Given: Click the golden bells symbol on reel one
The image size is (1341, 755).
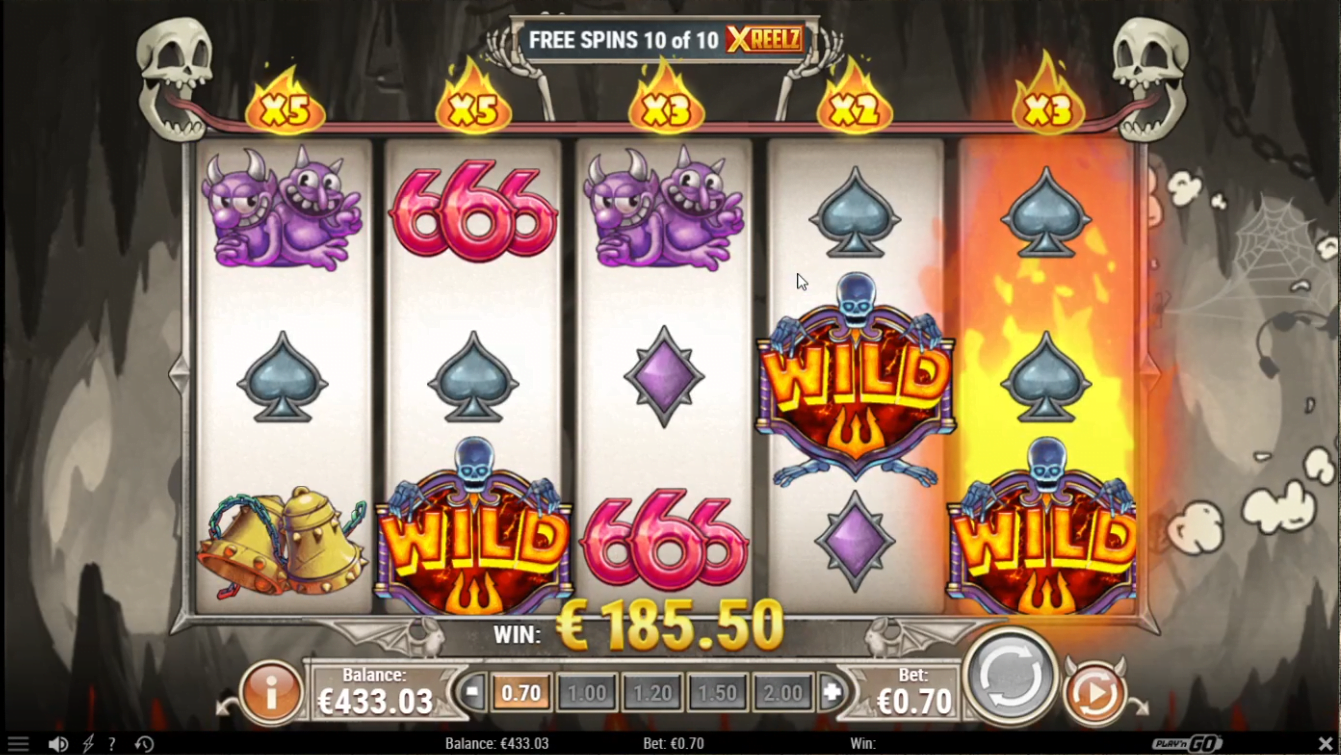Looking at the screenshot, I should [283, 541].
